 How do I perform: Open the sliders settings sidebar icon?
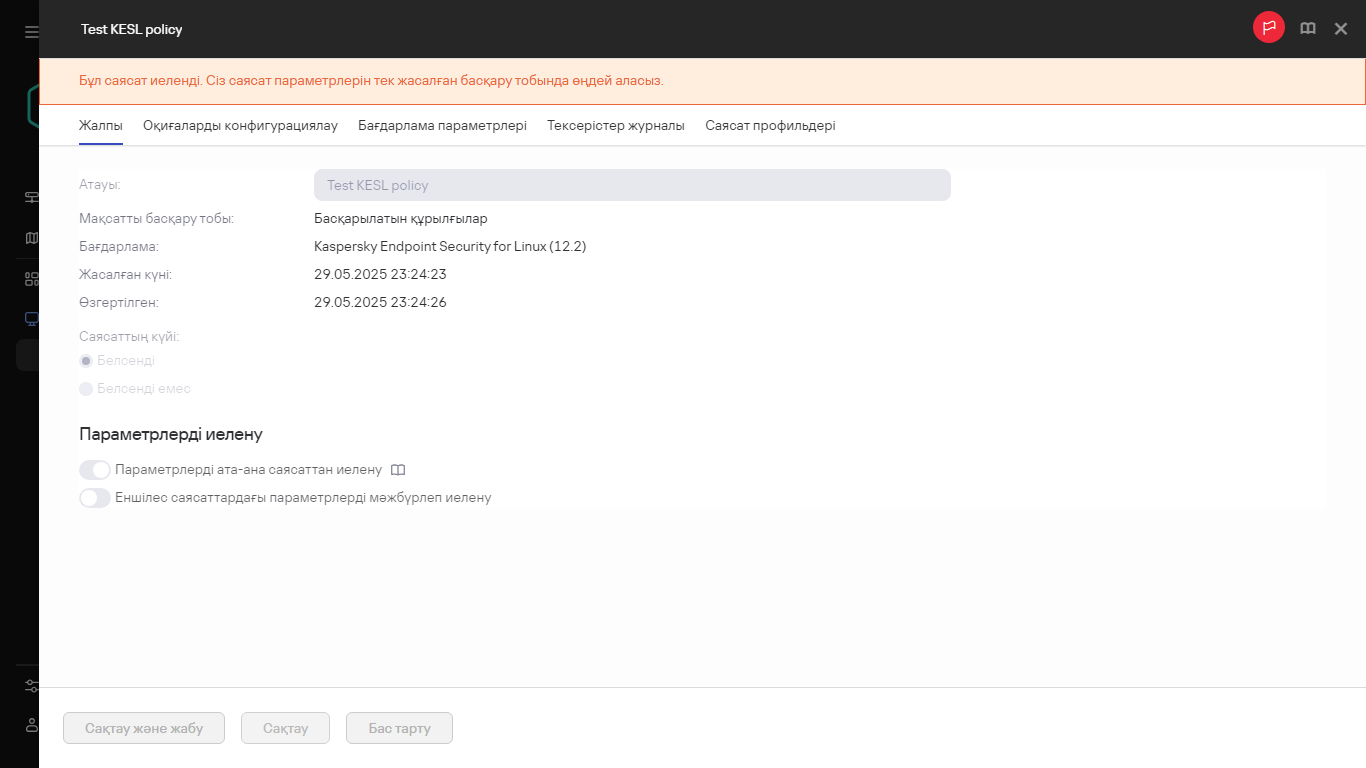tap(31, 686)
